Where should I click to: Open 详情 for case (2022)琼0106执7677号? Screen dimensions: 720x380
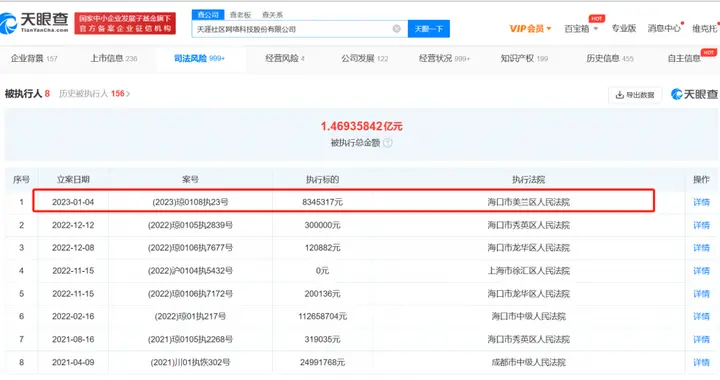click(x=701, y=248)
